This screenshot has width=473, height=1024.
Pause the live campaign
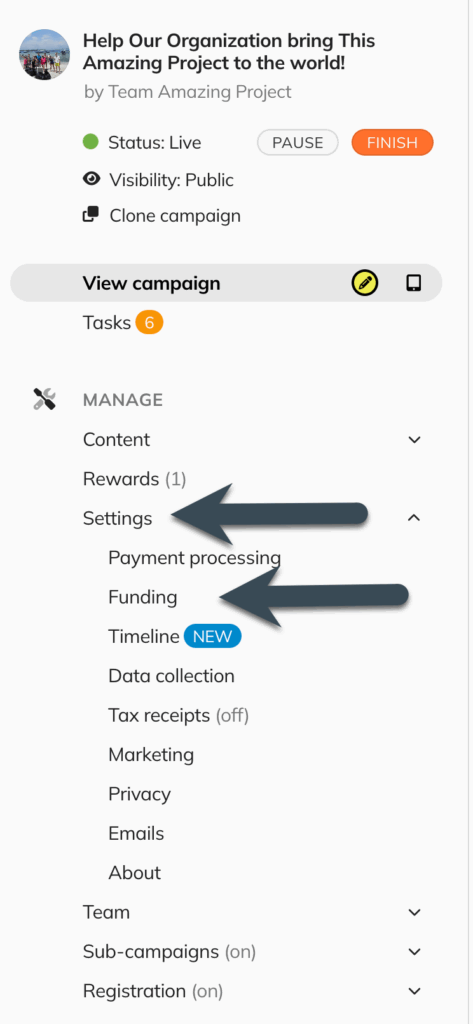click(x=298, y=142)
